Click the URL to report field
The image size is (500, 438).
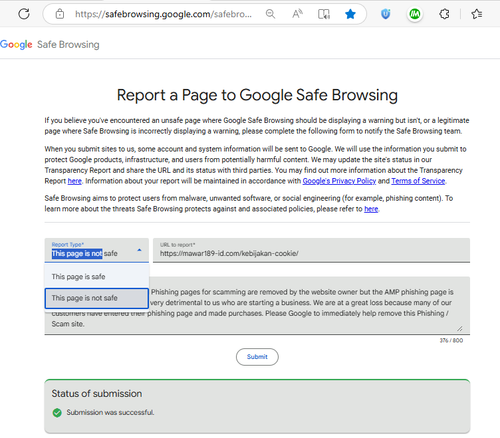tap(311, 250)
